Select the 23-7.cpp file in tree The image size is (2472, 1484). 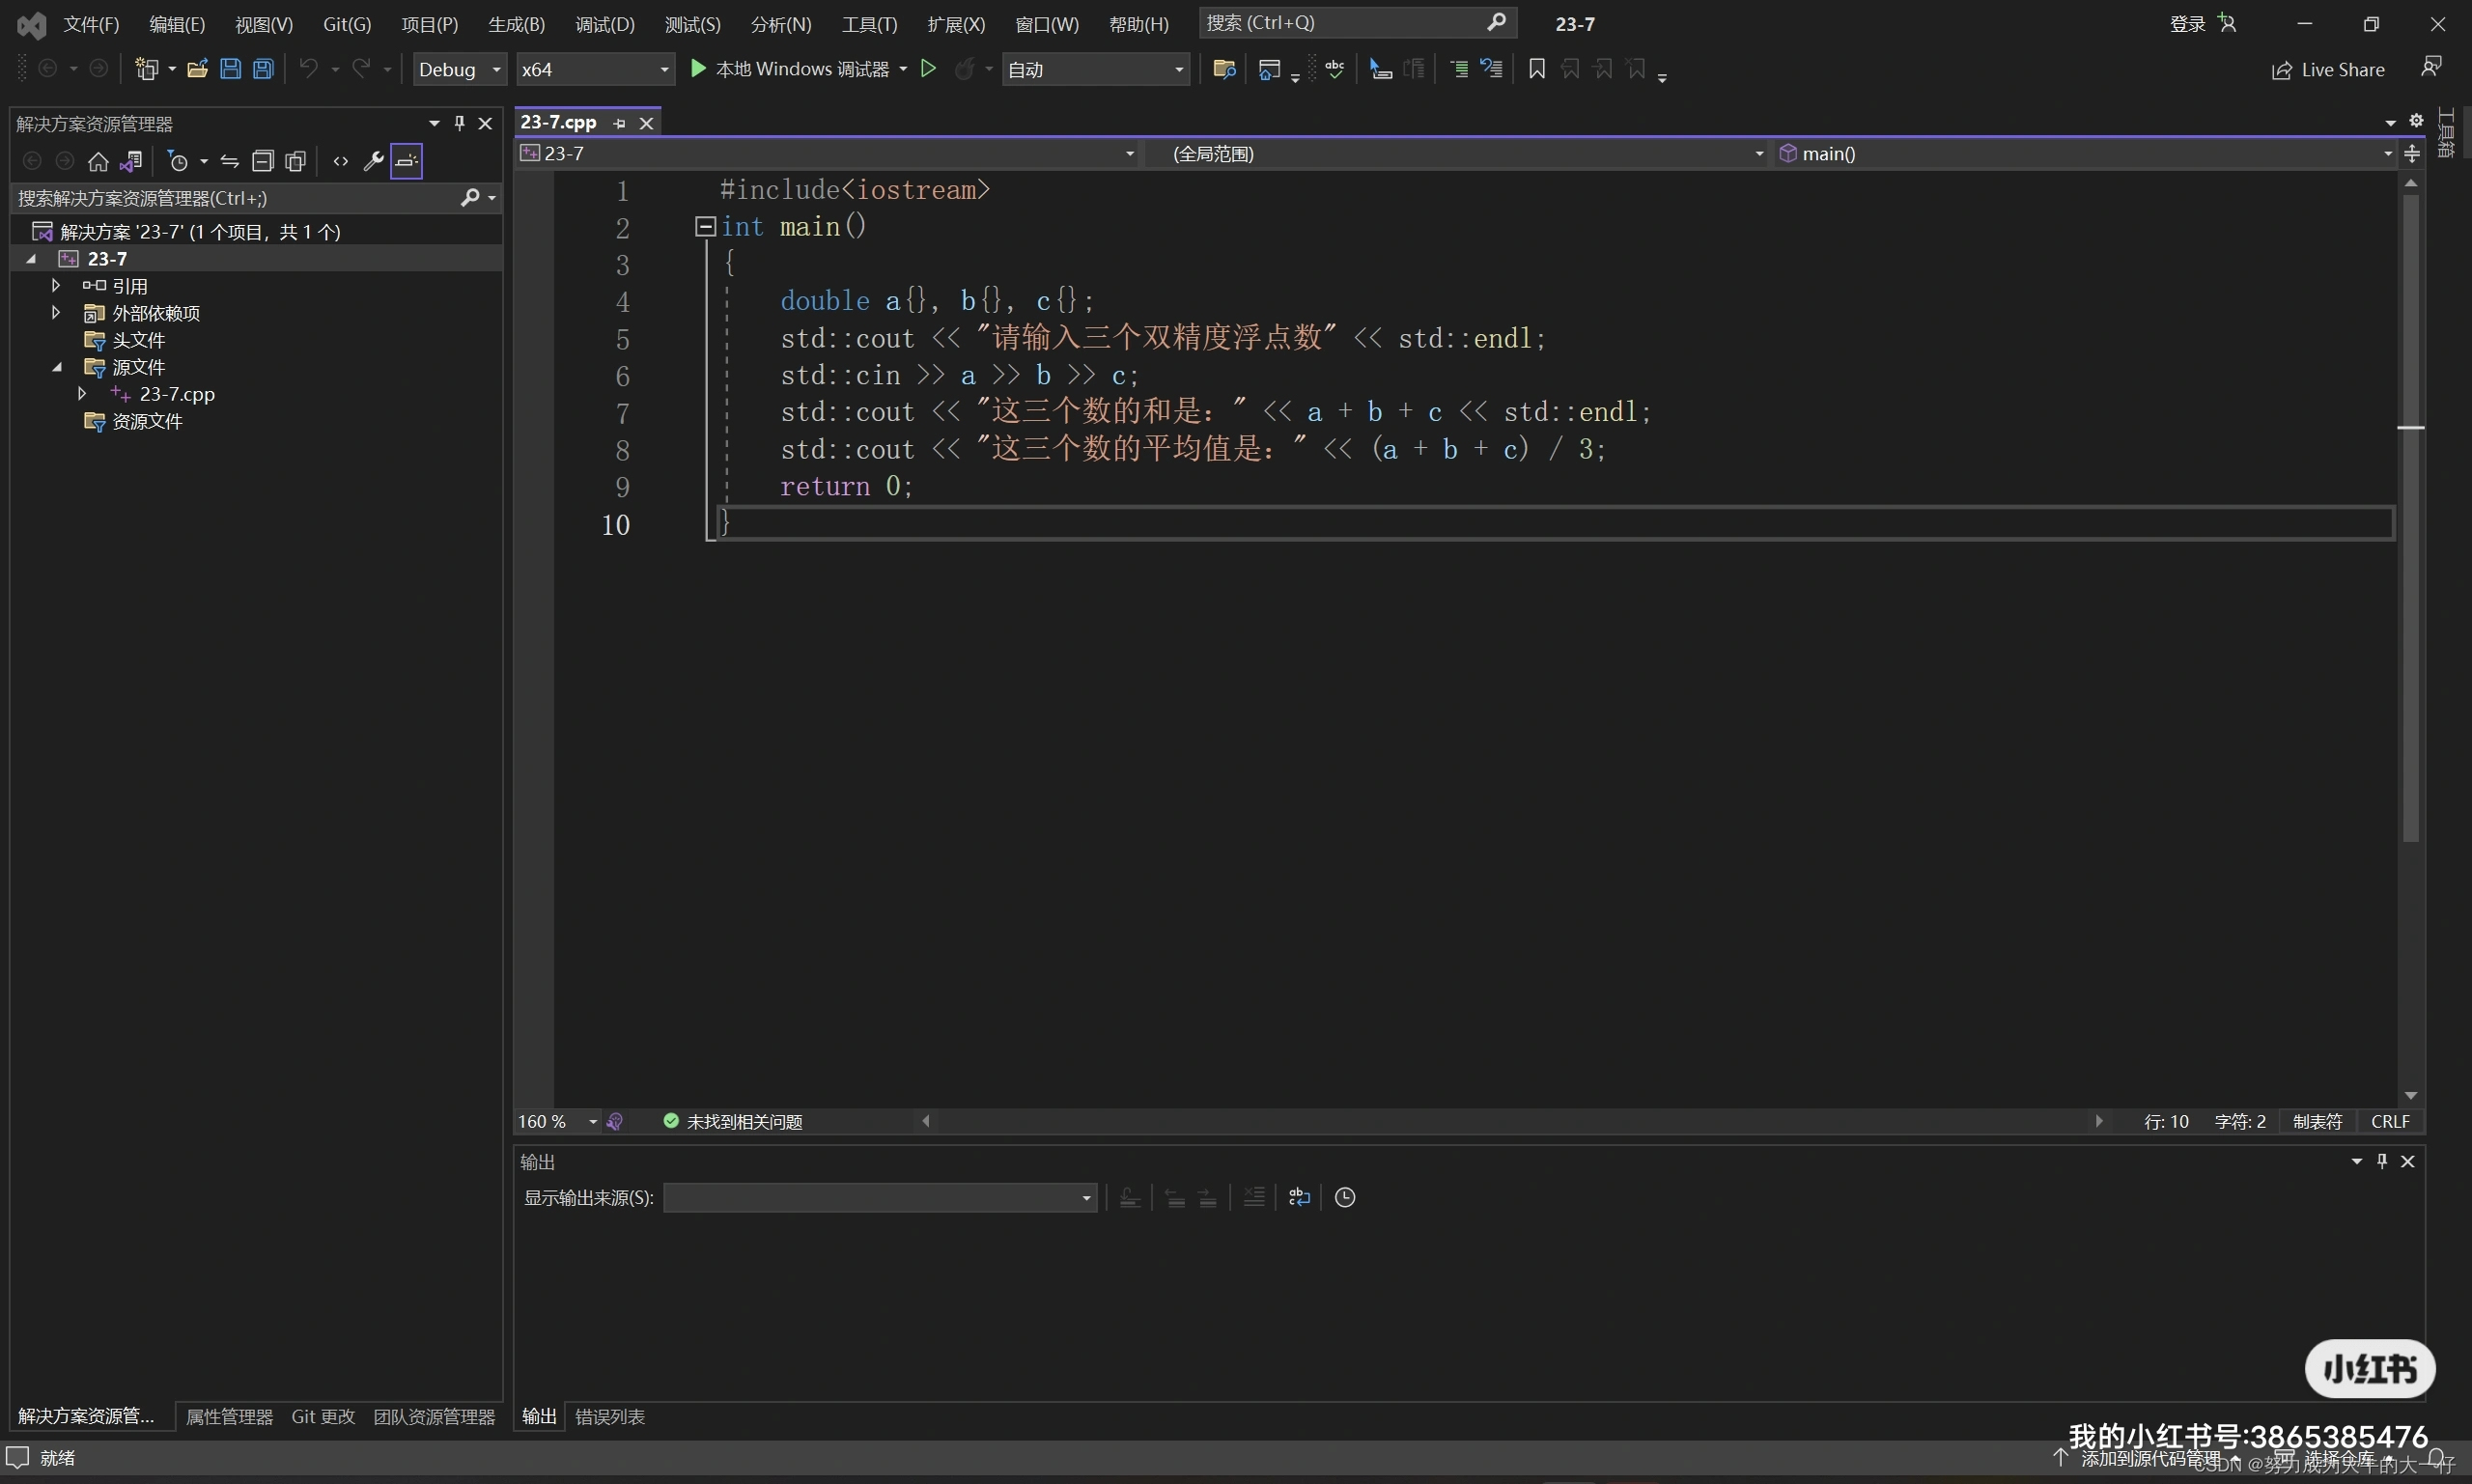177,394
